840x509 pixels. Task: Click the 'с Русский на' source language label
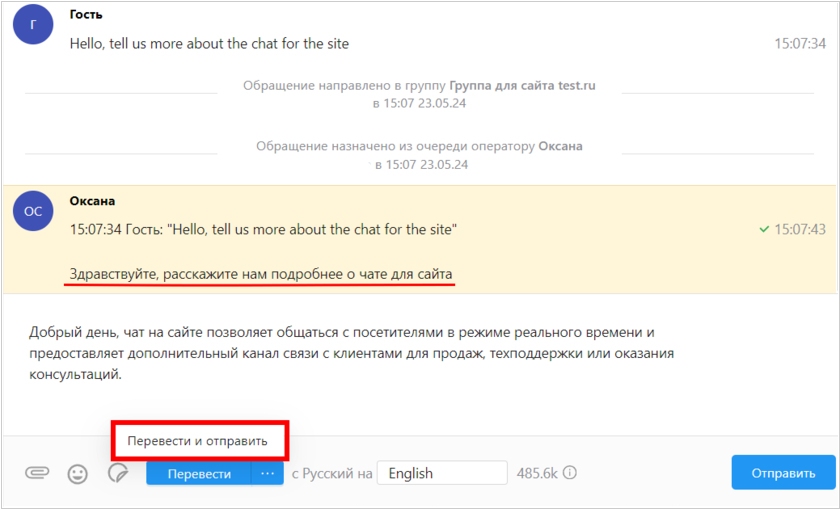click(x=332, y=474)
